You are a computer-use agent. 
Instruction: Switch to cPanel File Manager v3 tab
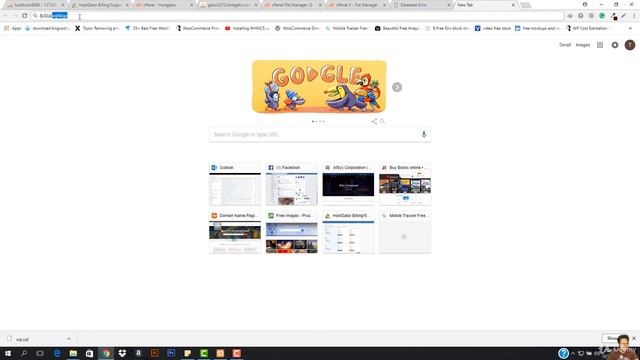tap(292, 5)
